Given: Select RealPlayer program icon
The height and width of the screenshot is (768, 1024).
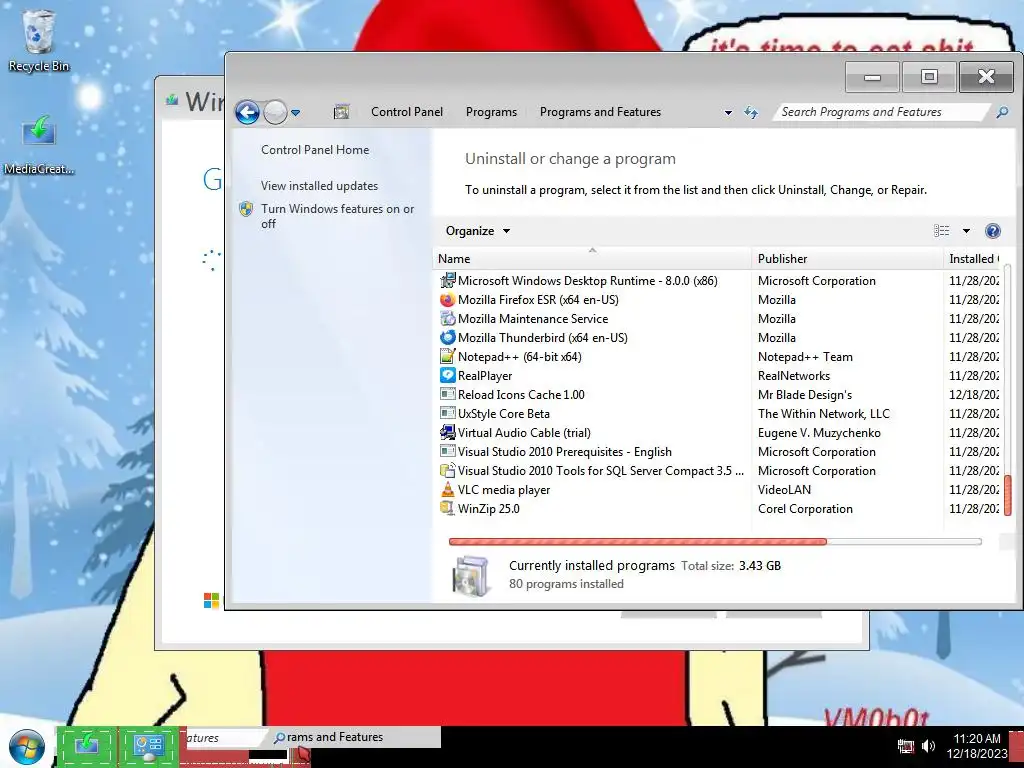Looking at the screenshot, I should (x=447, y=376).
